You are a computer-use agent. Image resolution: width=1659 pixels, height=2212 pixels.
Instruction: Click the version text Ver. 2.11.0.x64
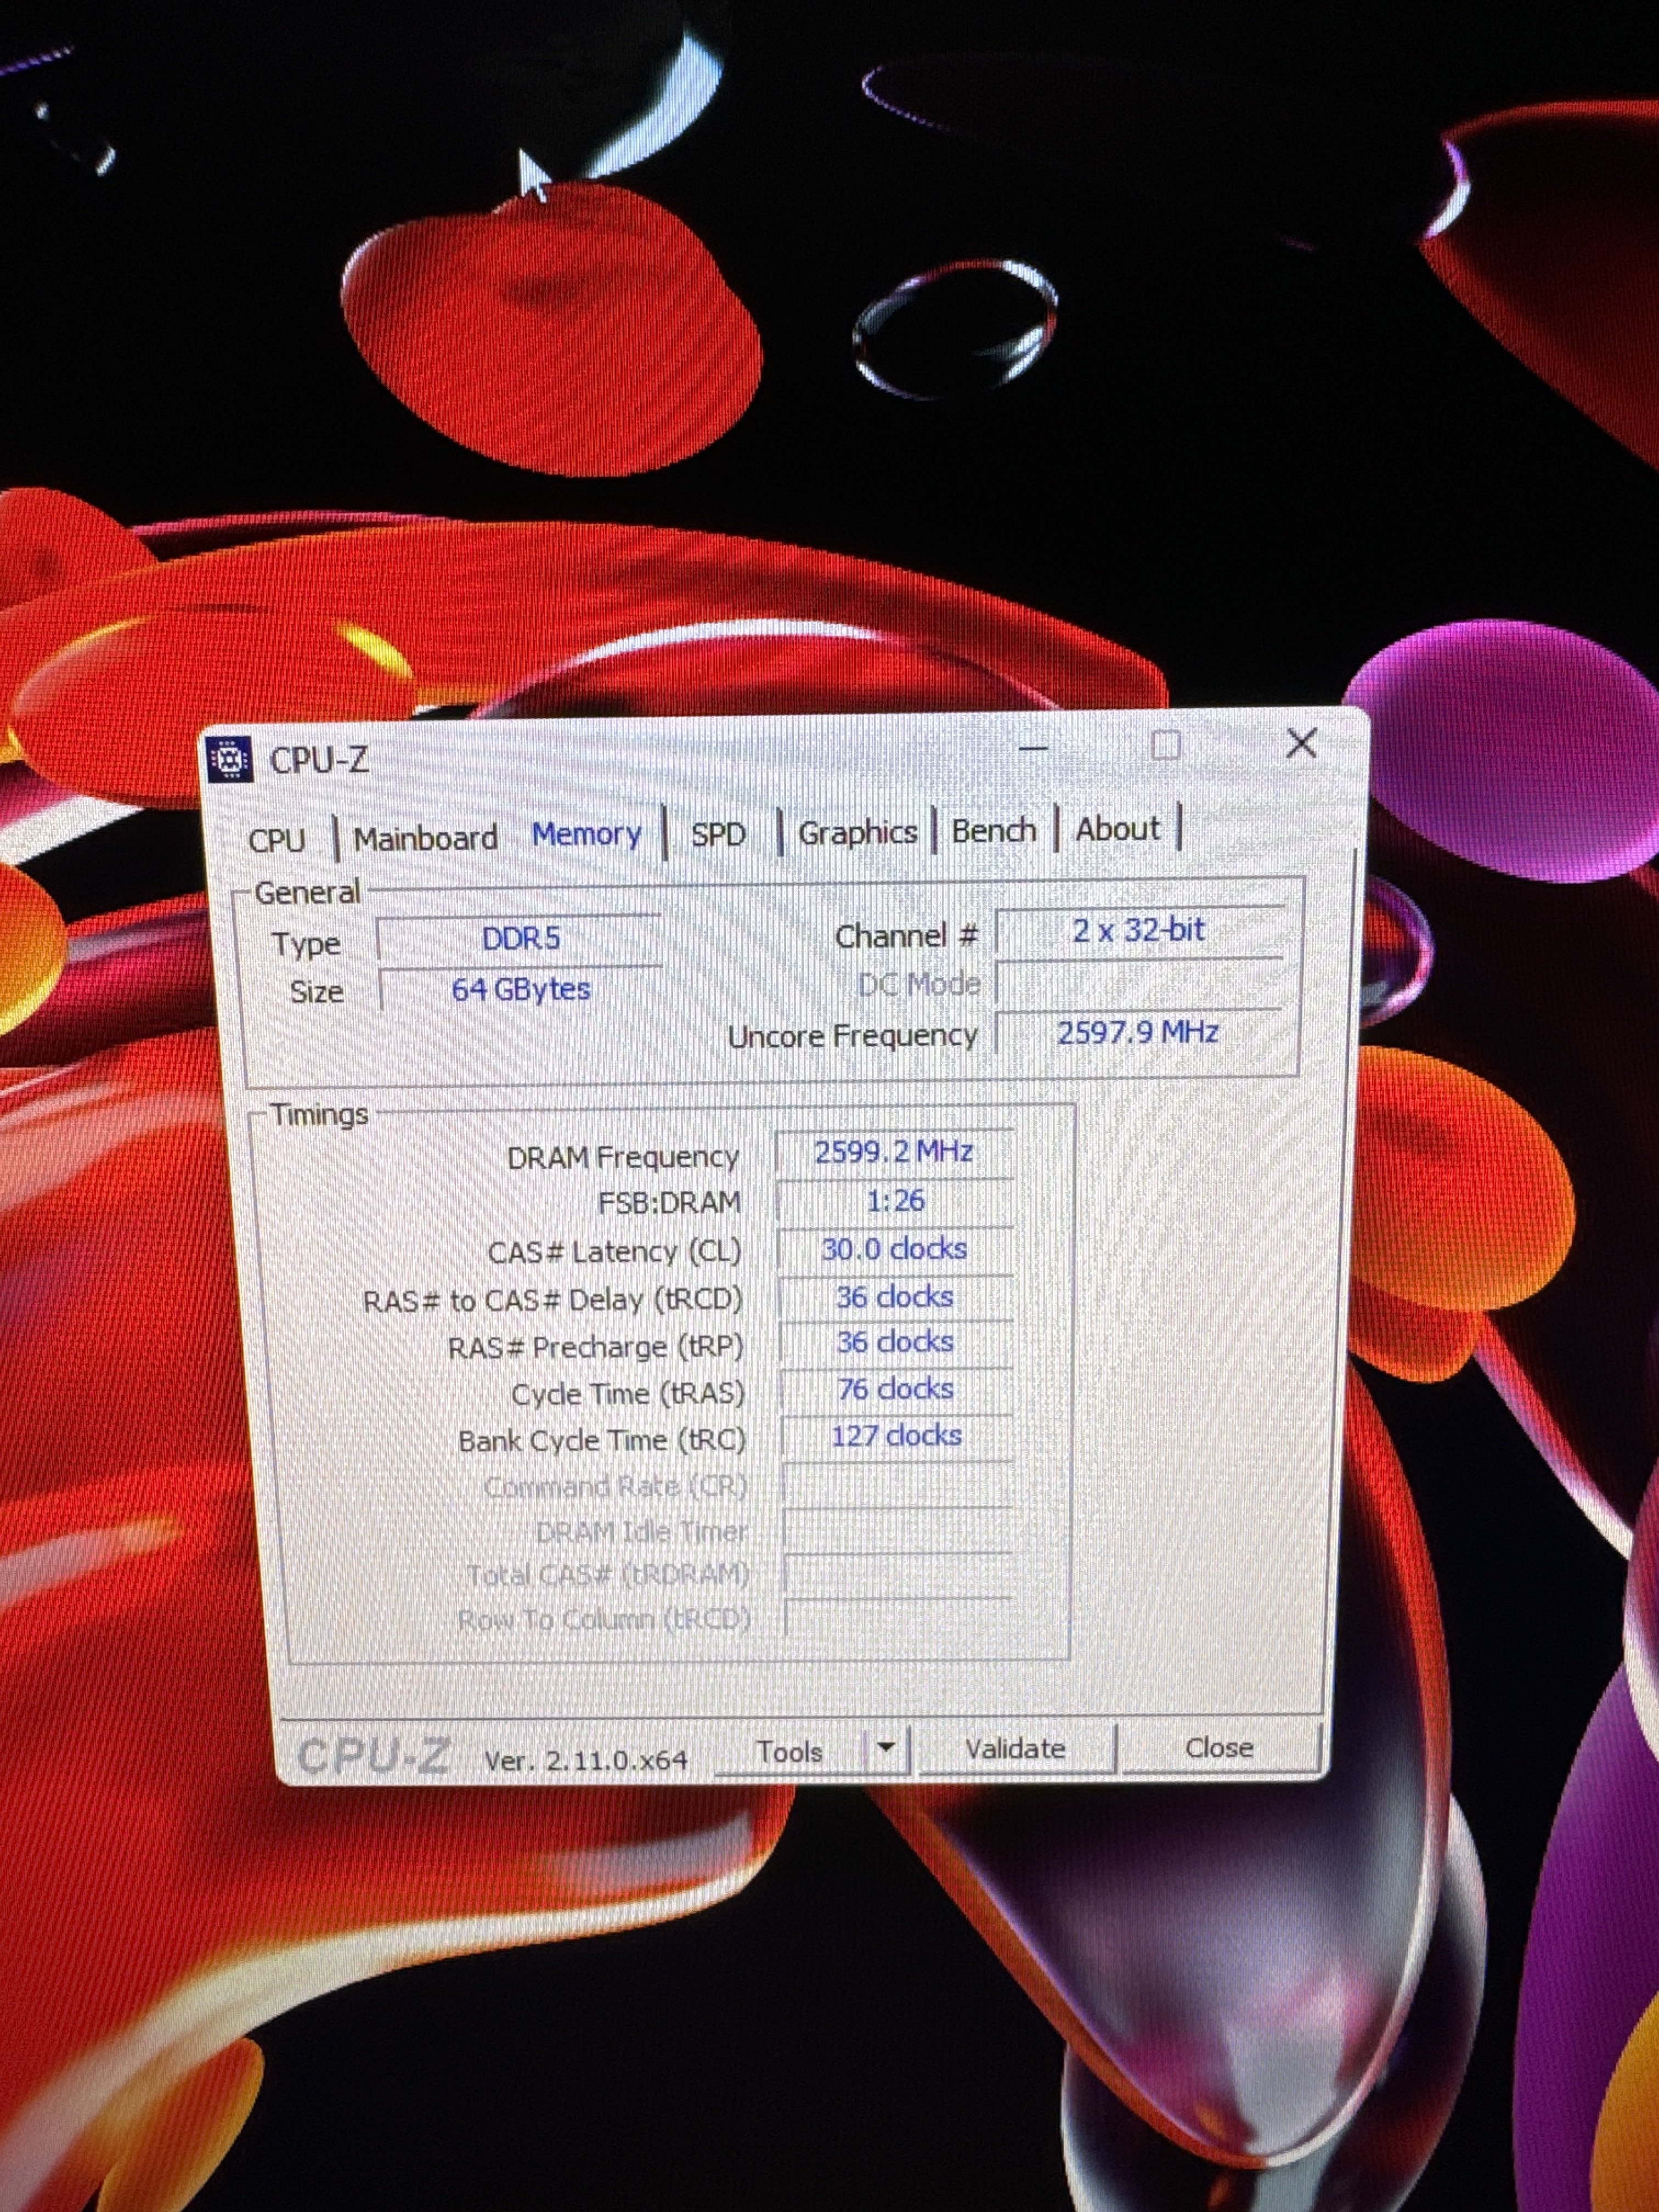pos(586,1760)
